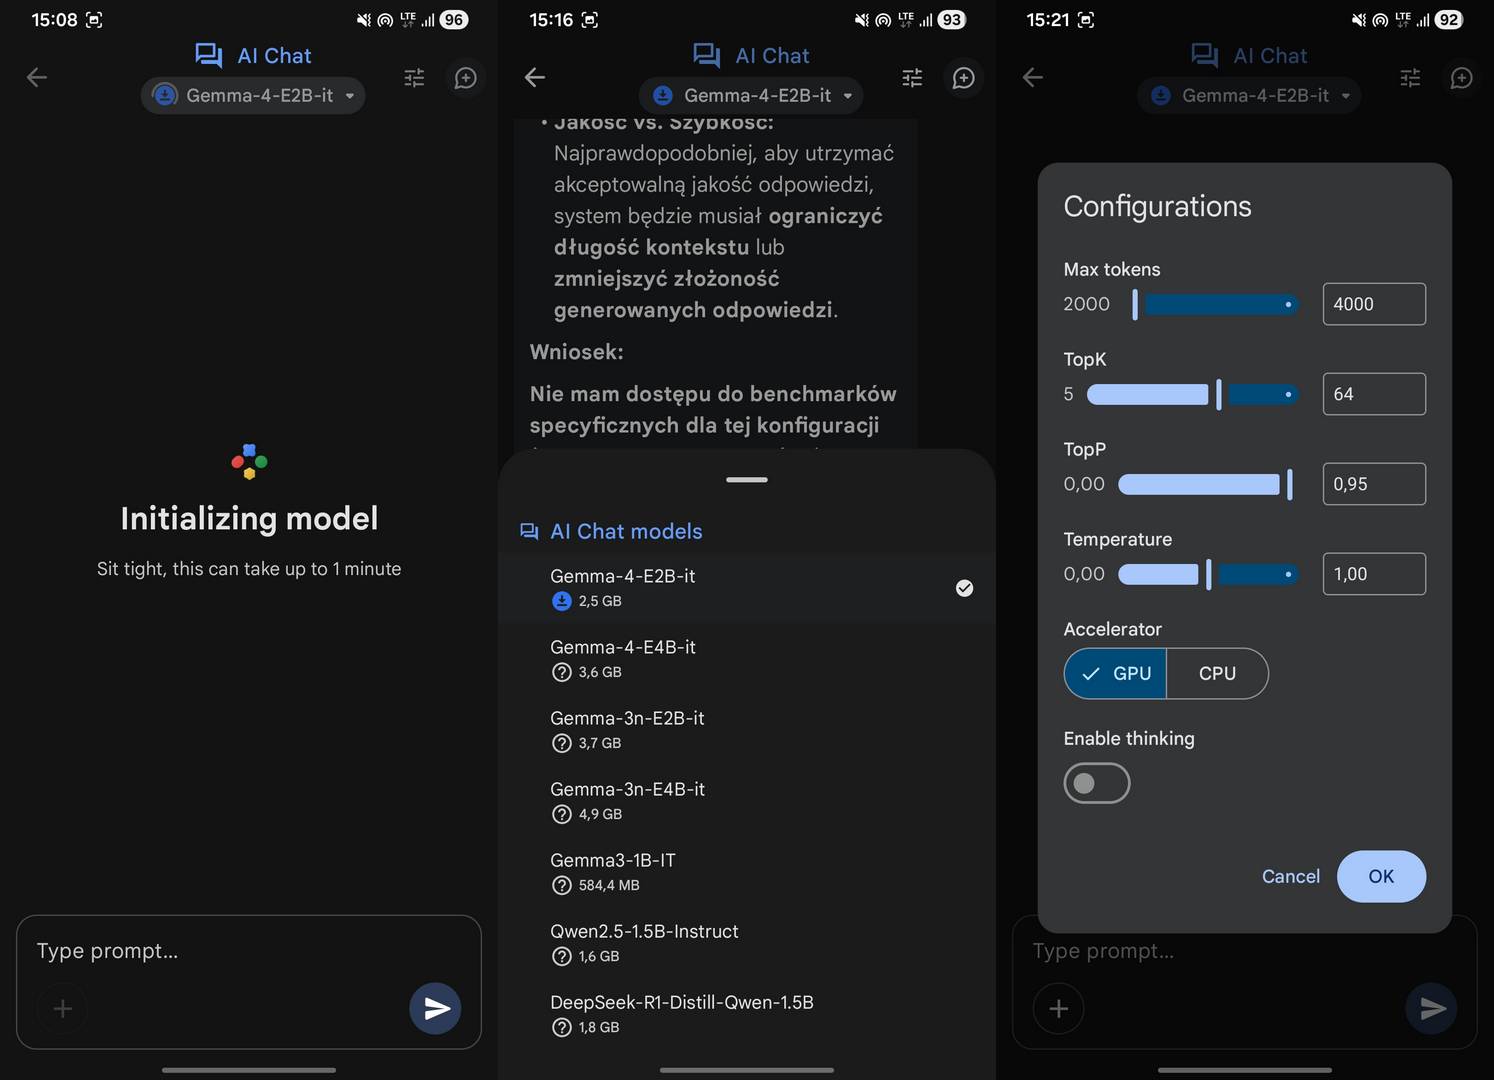Image resolution: width=1494 pixels, height=1080 pixels.
Task: Tap the question mark icon beside 1,8 GB
Action: (562, 1027)
